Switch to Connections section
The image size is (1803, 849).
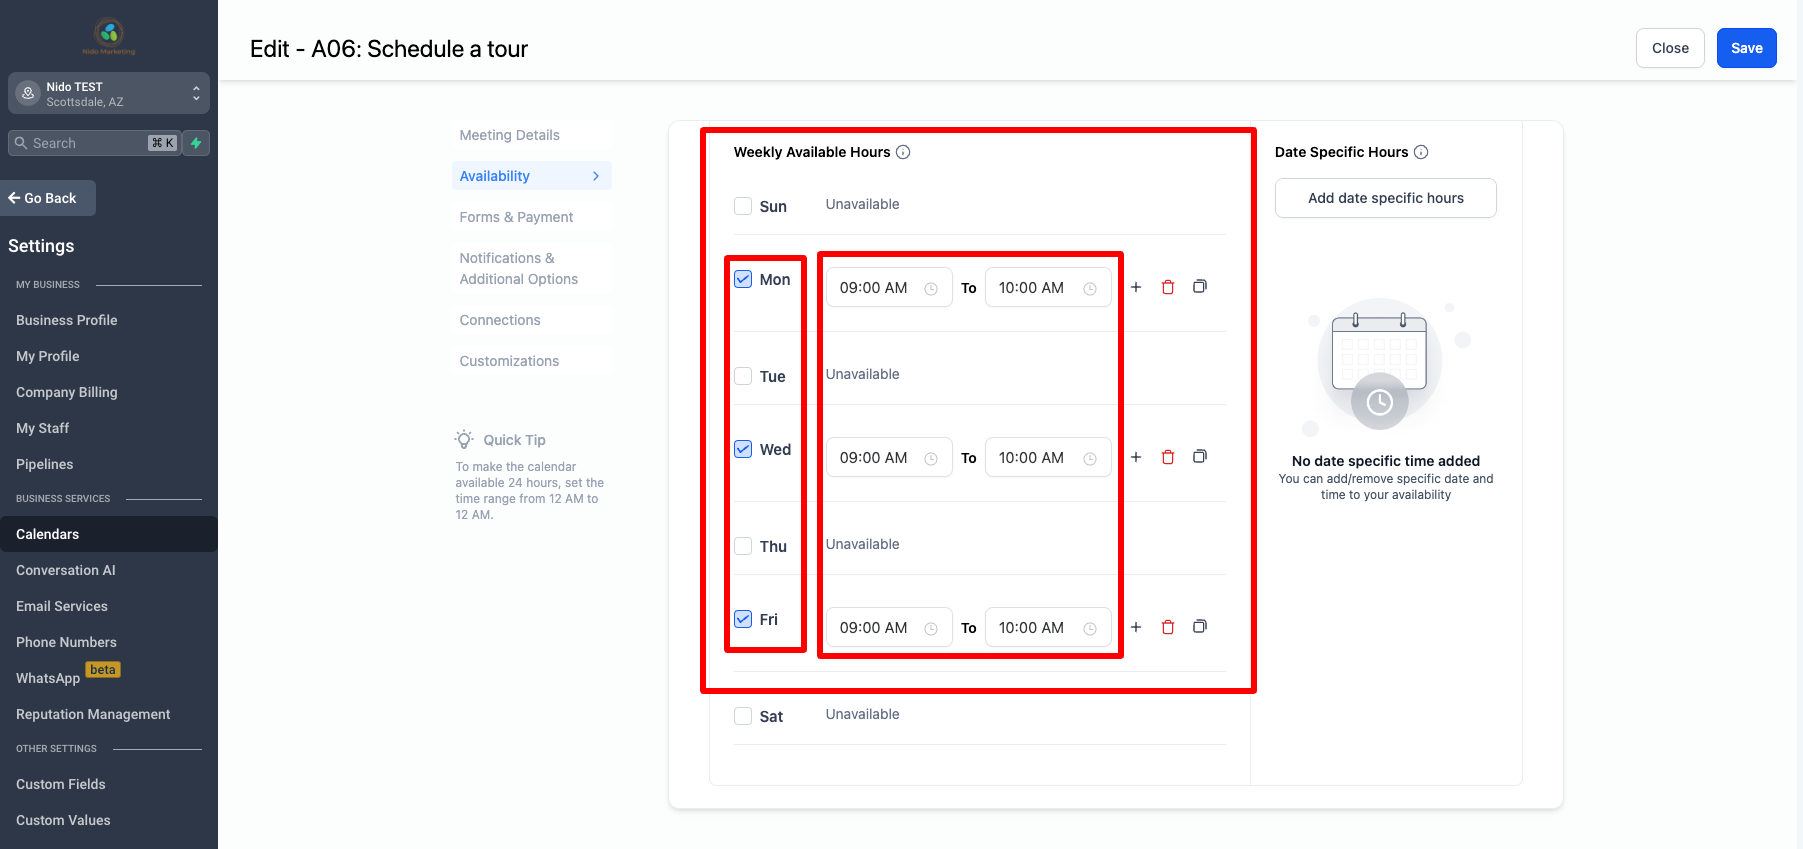pos(531,320)
